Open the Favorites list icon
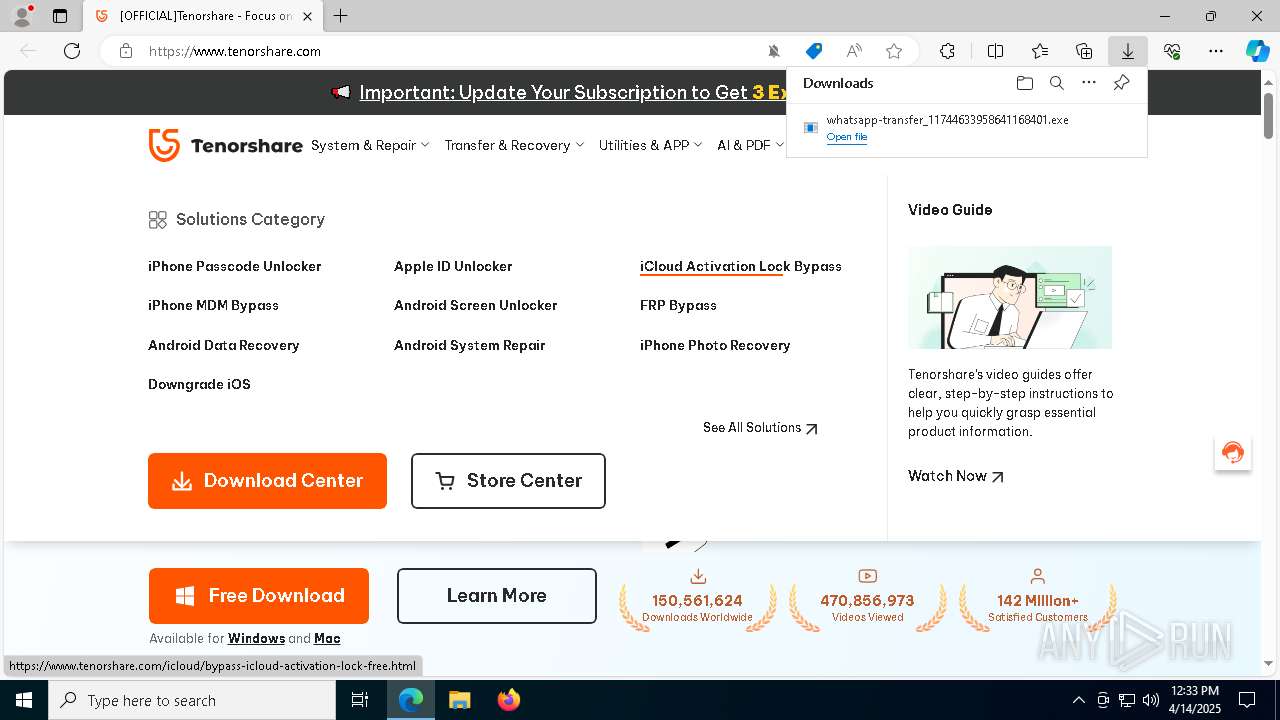Image resolution: width=1280 pixels, height=720 pixels. pyautogui.click(x=1040, y=51)
